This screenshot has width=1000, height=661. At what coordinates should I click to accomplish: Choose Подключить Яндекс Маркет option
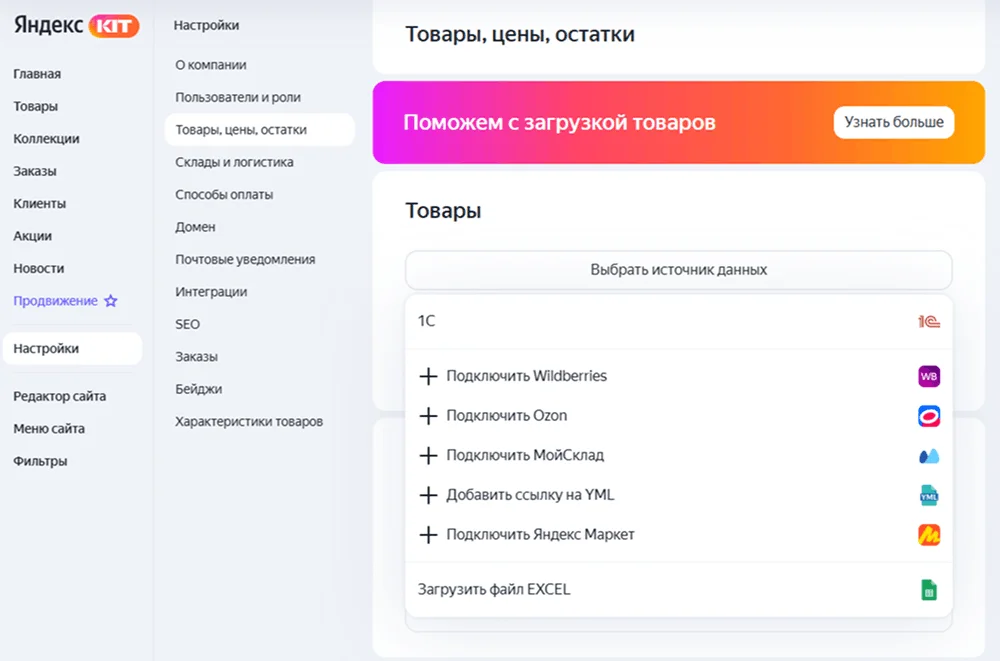679,535
